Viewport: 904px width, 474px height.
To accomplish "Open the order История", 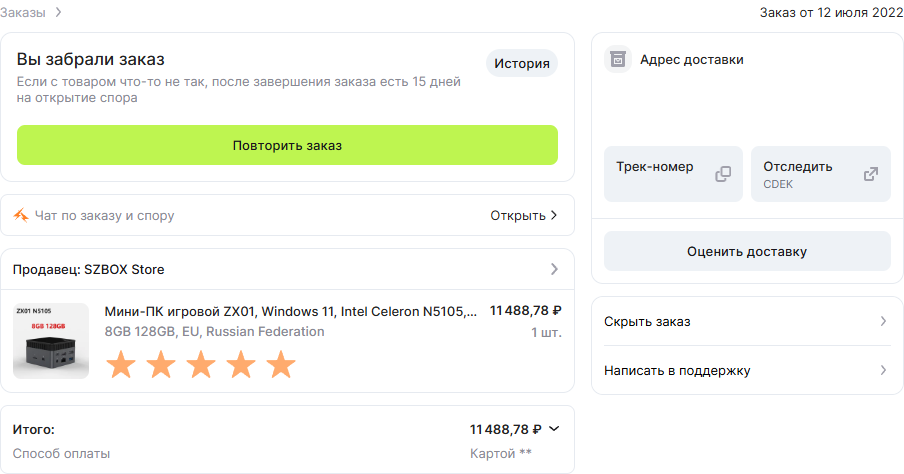I will [x=522, y=63].
